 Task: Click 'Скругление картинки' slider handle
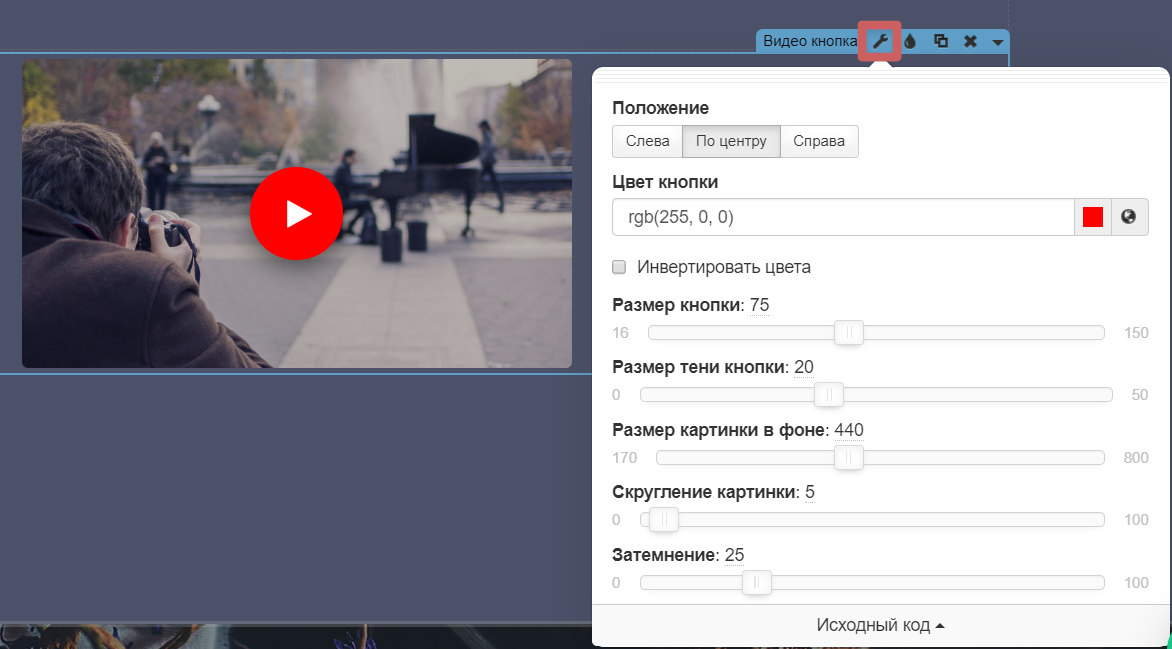pos(664,519)
